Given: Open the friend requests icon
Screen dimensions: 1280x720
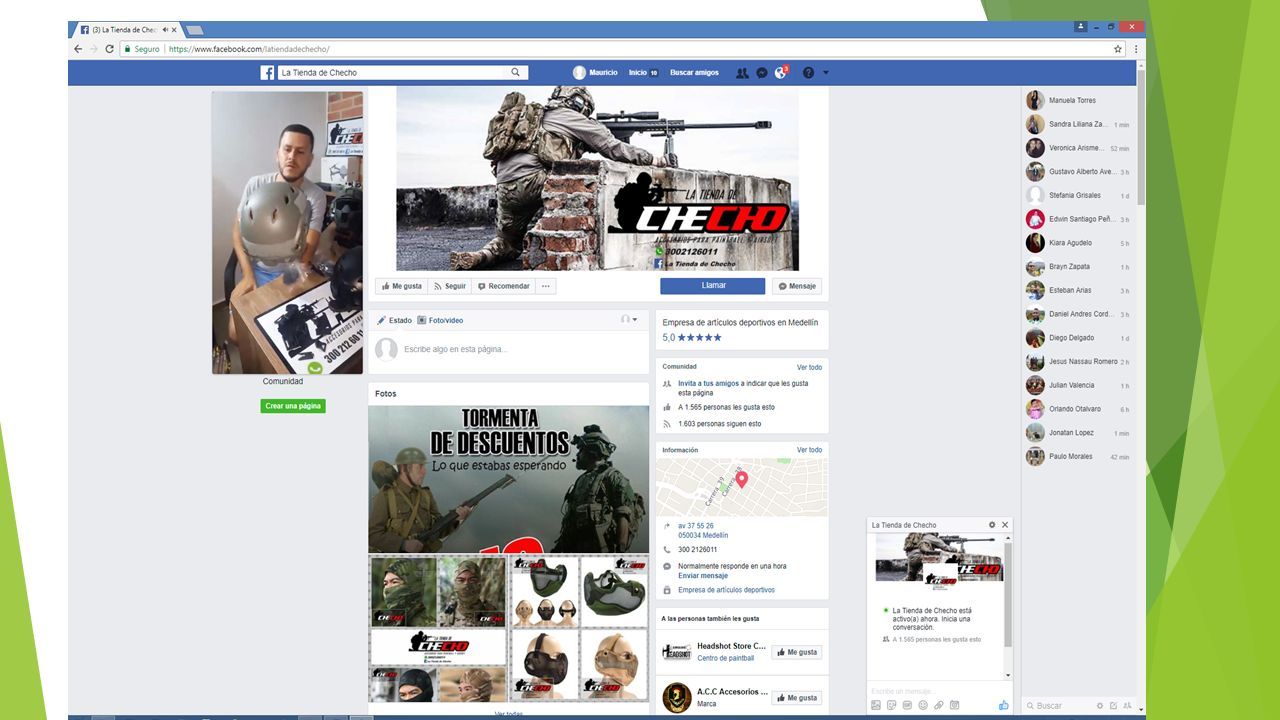Looking at the screenshot, I should pos(742,73).
